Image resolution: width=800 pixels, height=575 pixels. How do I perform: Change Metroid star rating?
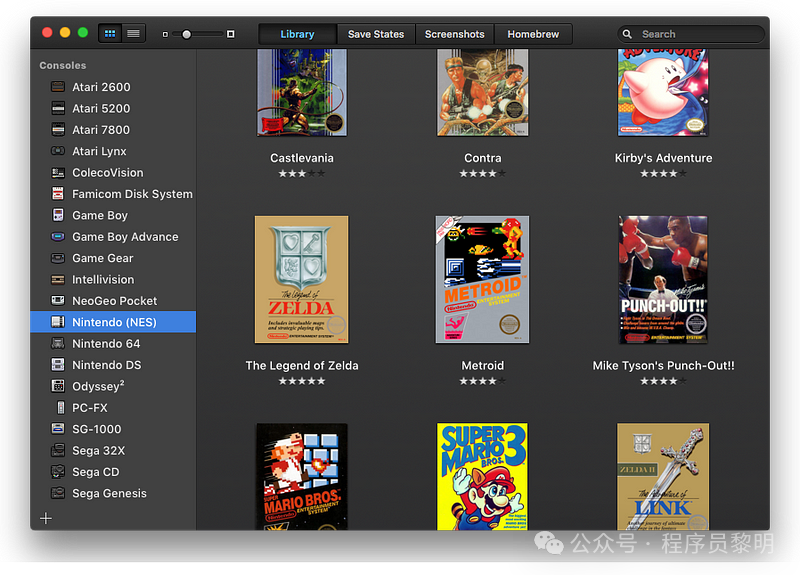pos(482,381)
